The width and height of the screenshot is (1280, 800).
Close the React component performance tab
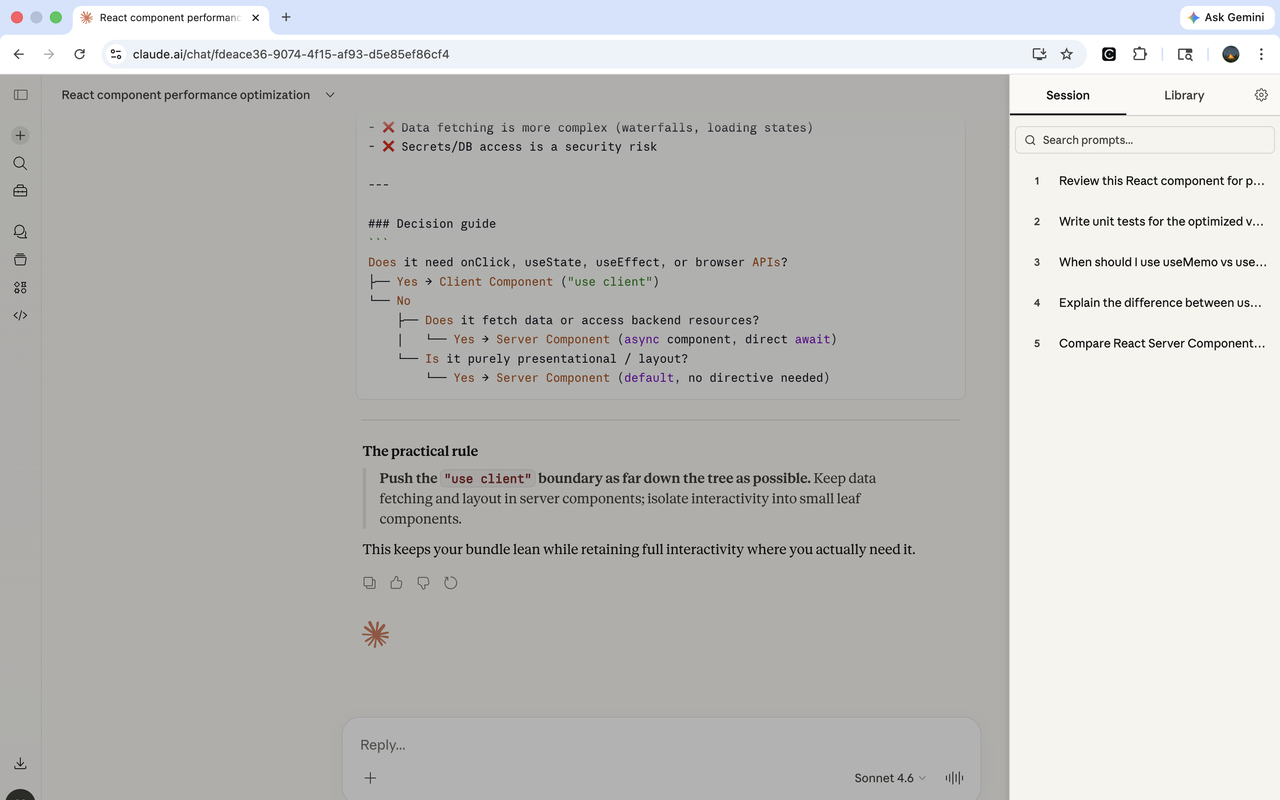[255, 17]
